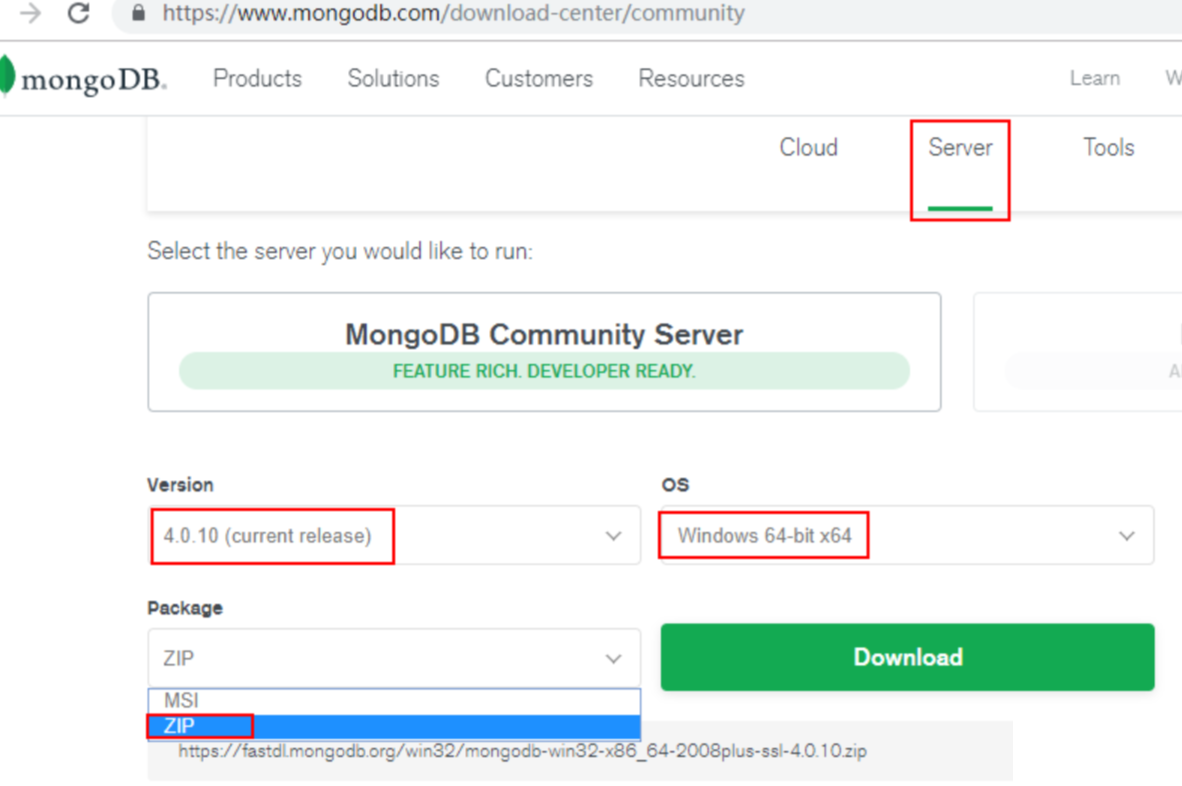This screenshot has height=786, width=1182.
Task: Open the Resources menu
Action: pos(691,79)
